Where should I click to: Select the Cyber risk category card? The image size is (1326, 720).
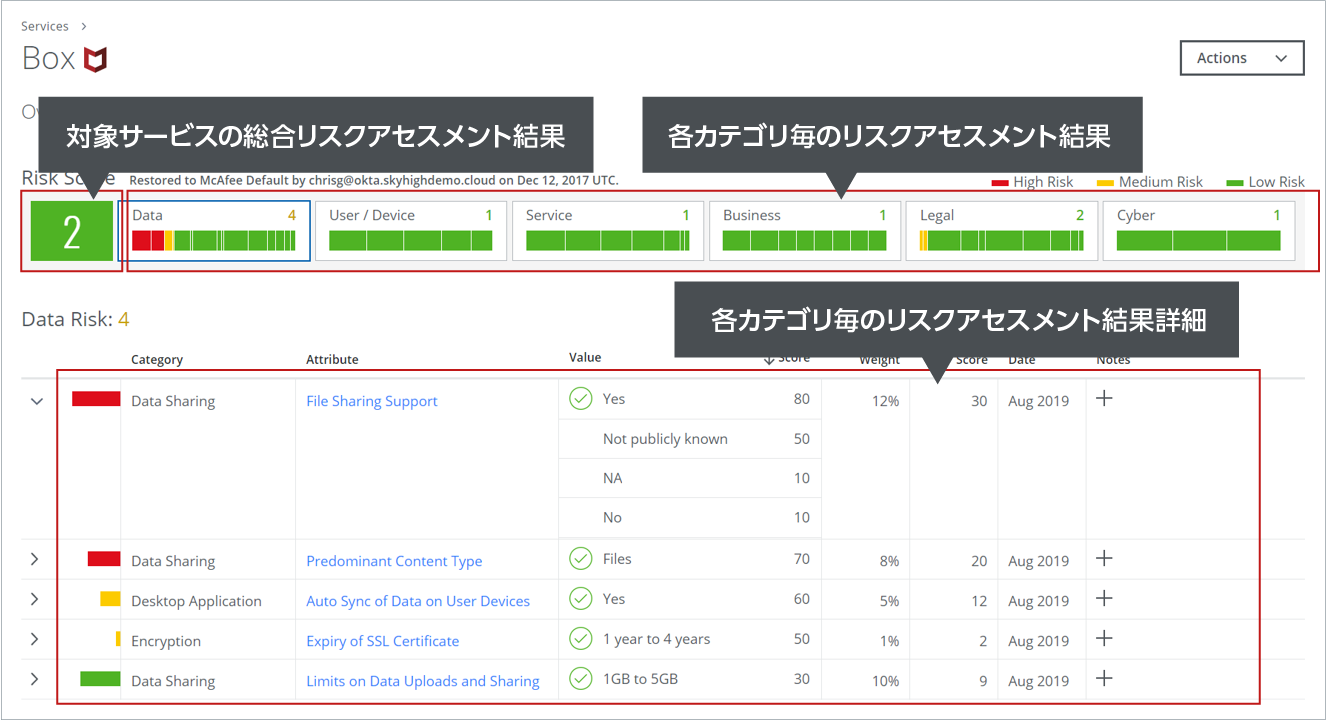tap(1198, 231)
